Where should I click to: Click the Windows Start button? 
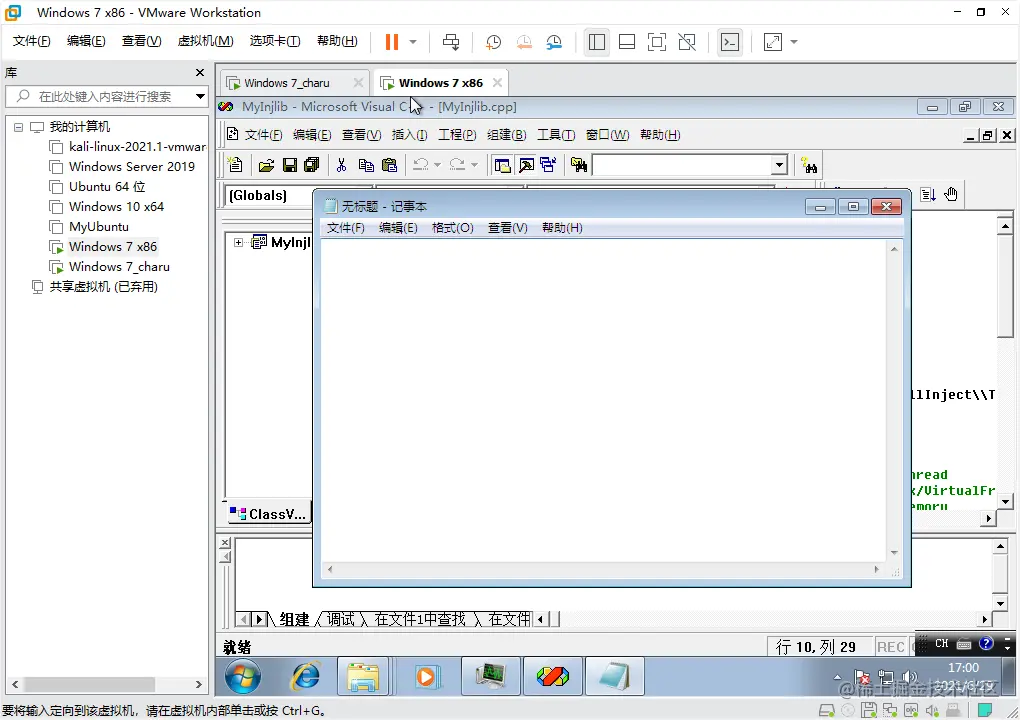pyautogui.click(x=243, y=676)
